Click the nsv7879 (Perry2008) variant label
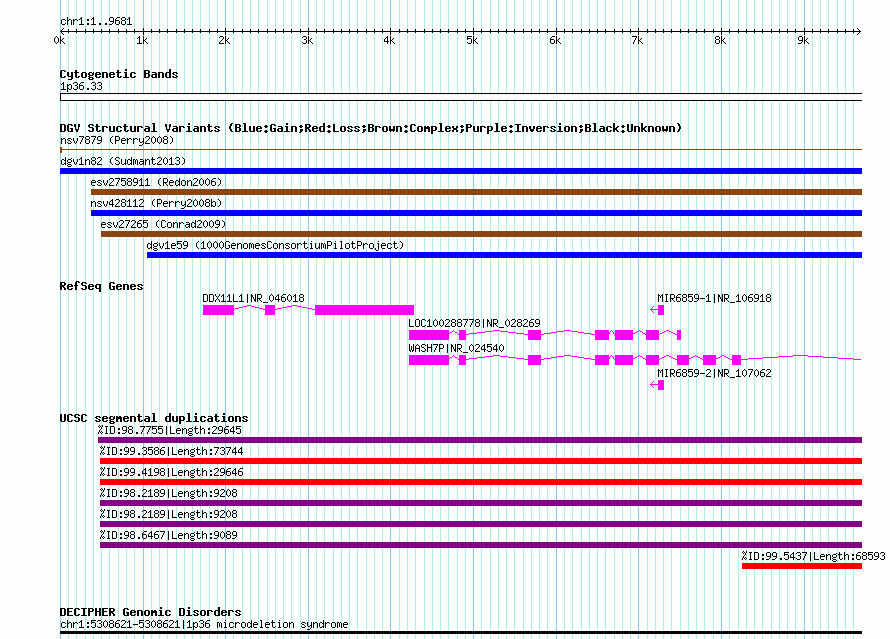 117,140
